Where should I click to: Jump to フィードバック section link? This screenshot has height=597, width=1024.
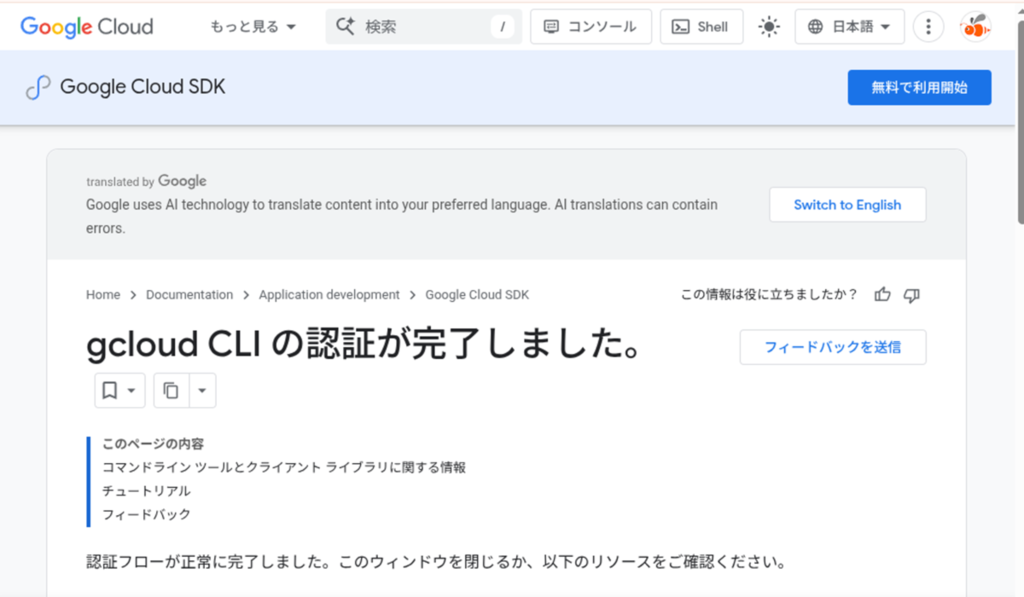pos(146,515)
